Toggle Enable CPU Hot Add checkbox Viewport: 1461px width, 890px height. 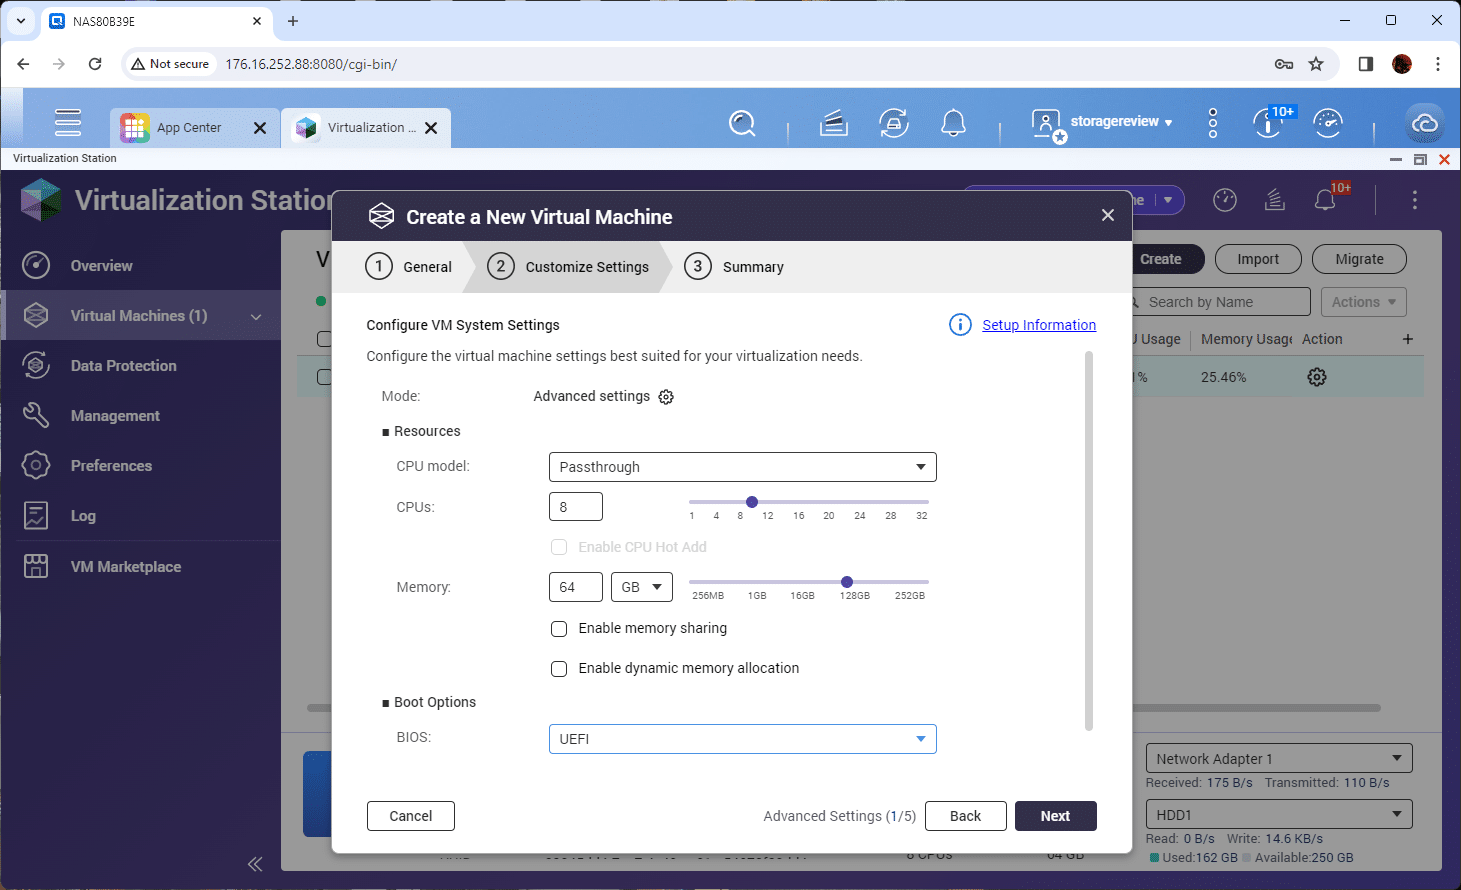(559, 547)
